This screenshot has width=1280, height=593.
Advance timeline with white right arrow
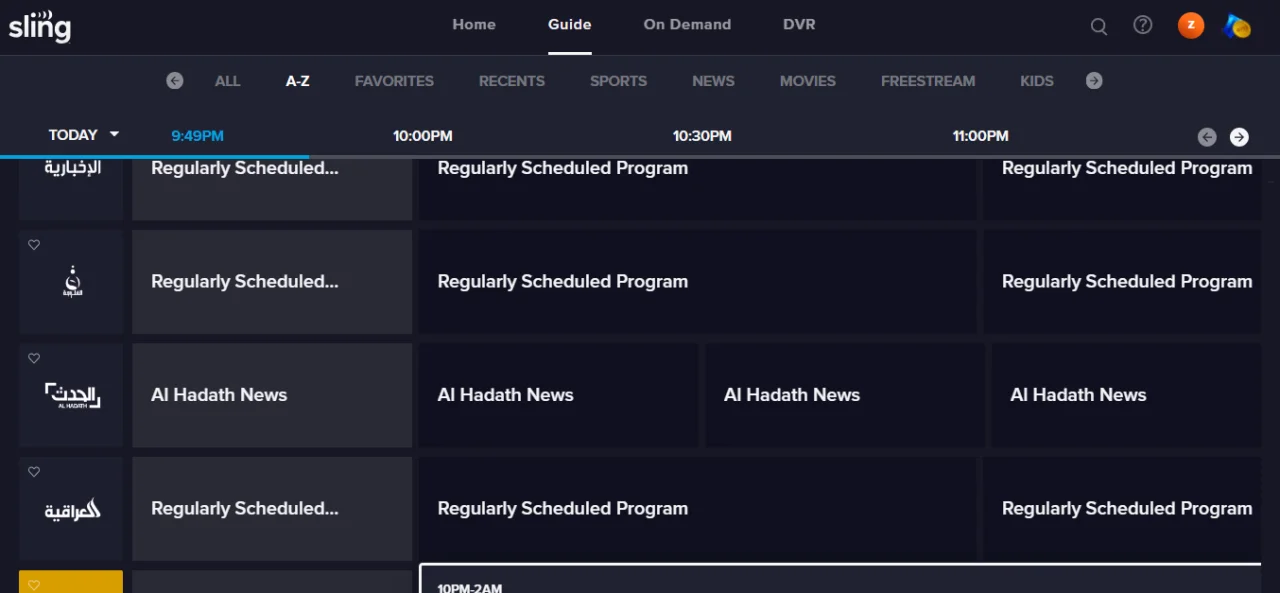pos(1239,137)
